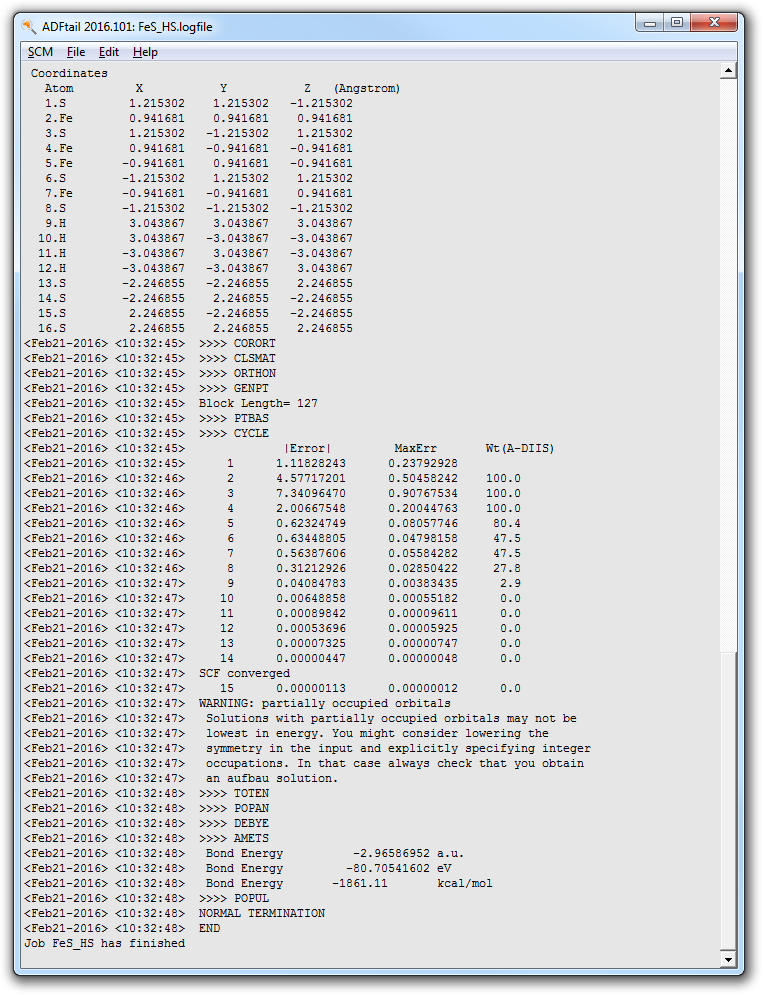Click weight value '27.8'
This screenshot has width=763, height=995.
[x=507, y=569]
